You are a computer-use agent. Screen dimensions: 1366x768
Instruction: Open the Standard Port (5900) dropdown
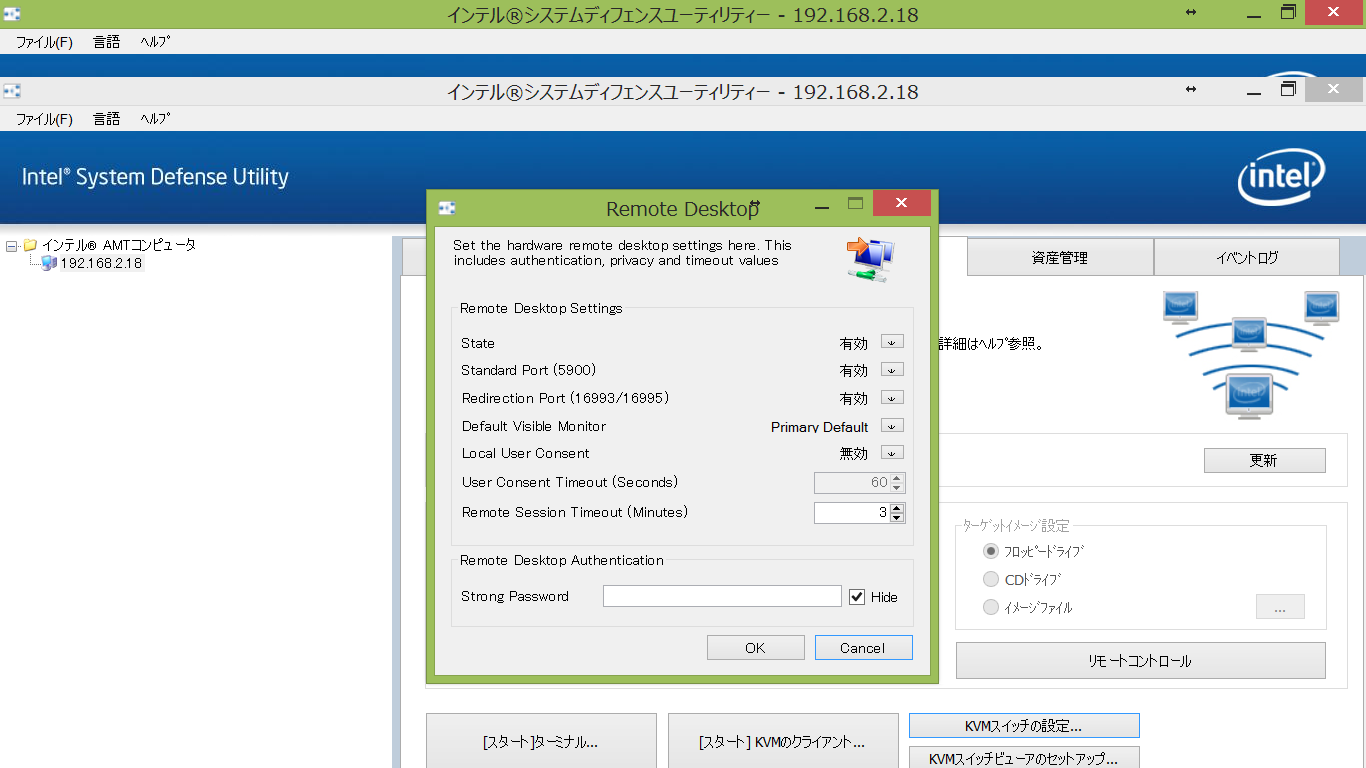pyautogui.click(x=892, y=370)
